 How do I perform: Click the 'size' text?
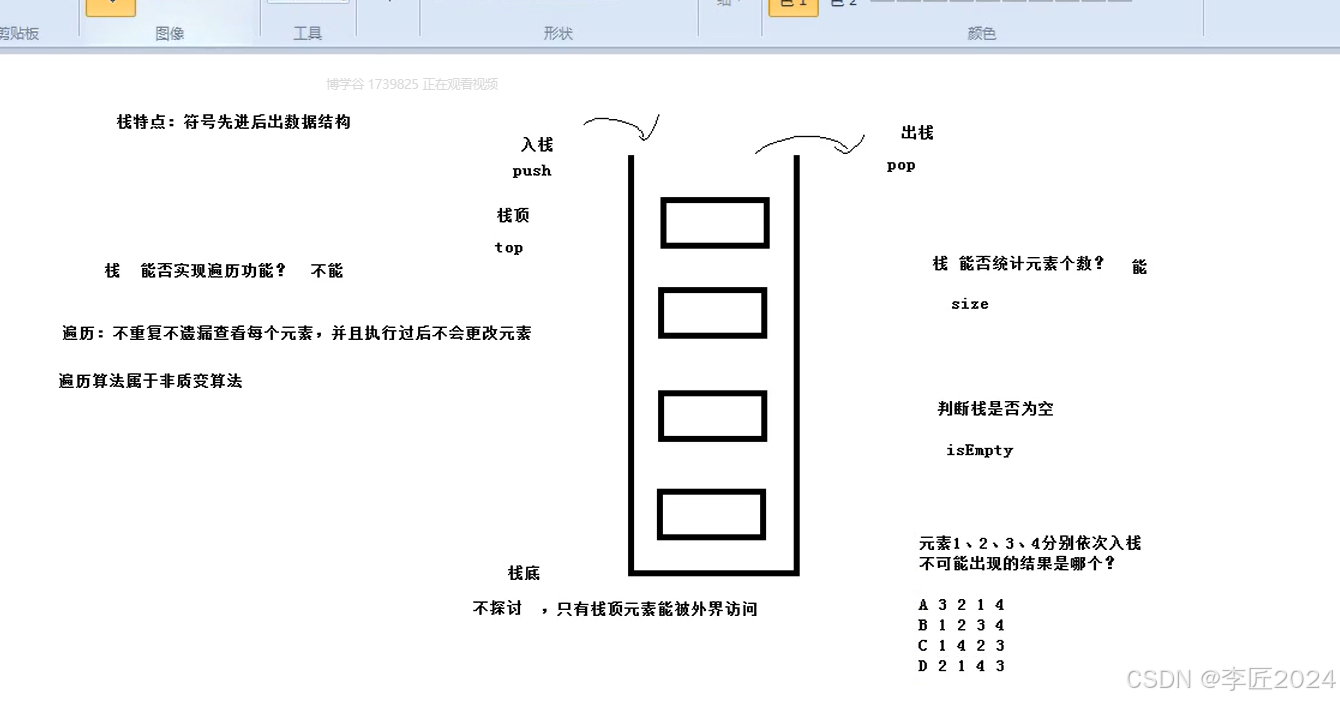970,304
